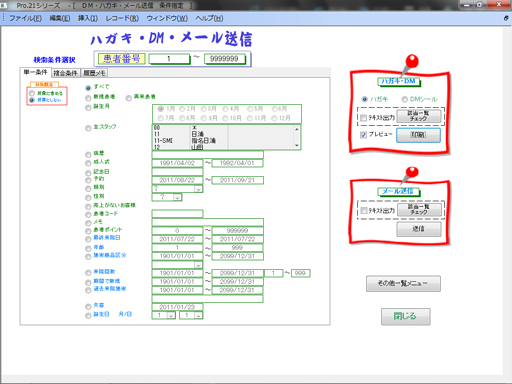The image size is (512, 384).
Task: Choose the 1月 month radio
Action: [x=161, y=109]
